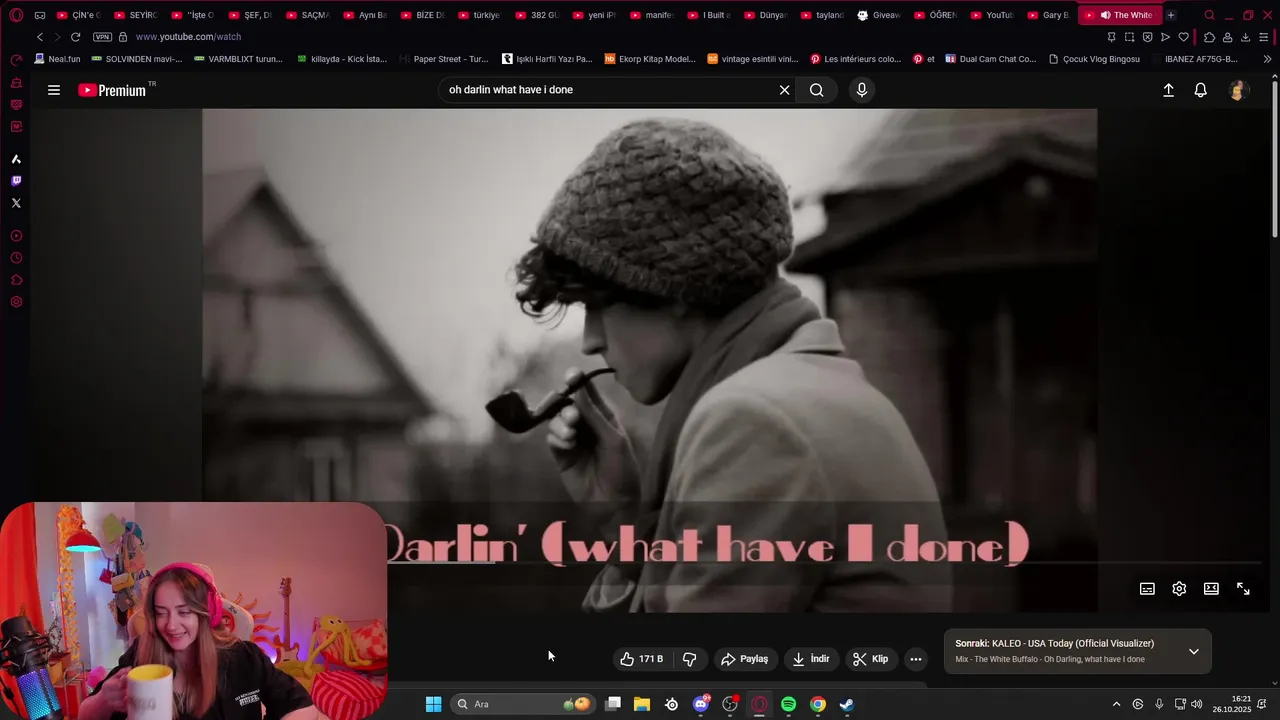
Task: Show hidden system tray icons
Action: (x=1116, y=704)
